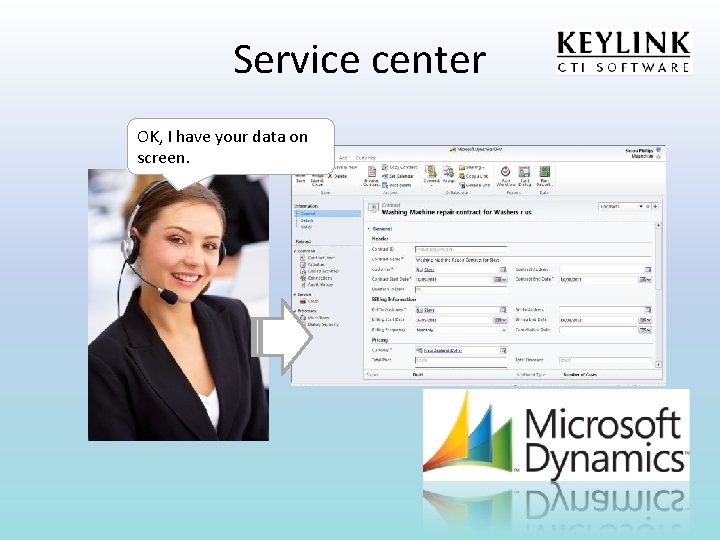Click the contract entity icon beside the title
Screen dimensions: 720x540
pos(373,208)
